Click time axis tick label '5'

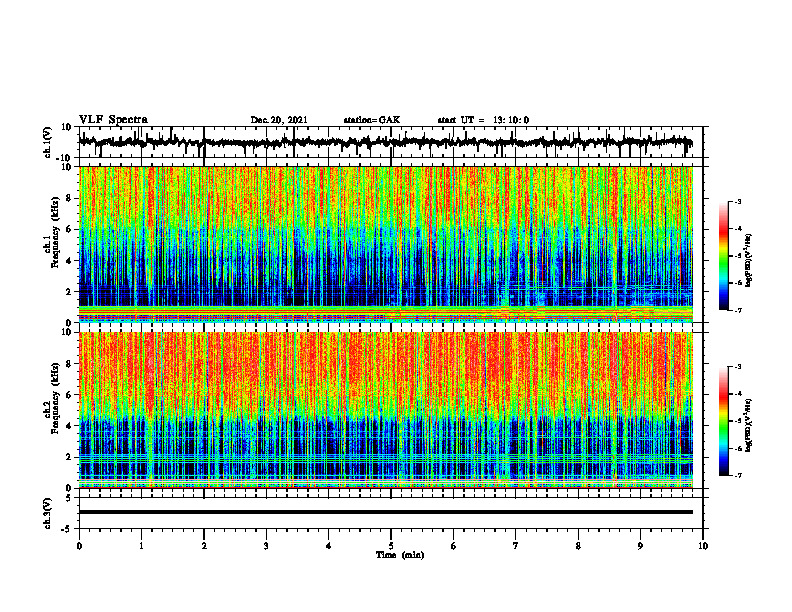pyautogui.click(x=391, y=546)
